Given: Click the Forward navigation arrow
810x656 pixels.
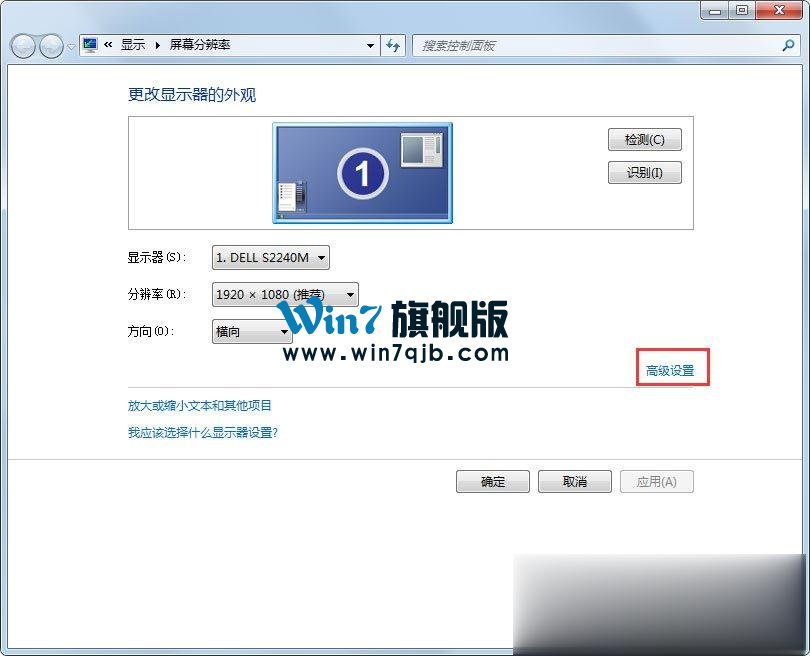Looking at the screenshot, I should 51,46.
